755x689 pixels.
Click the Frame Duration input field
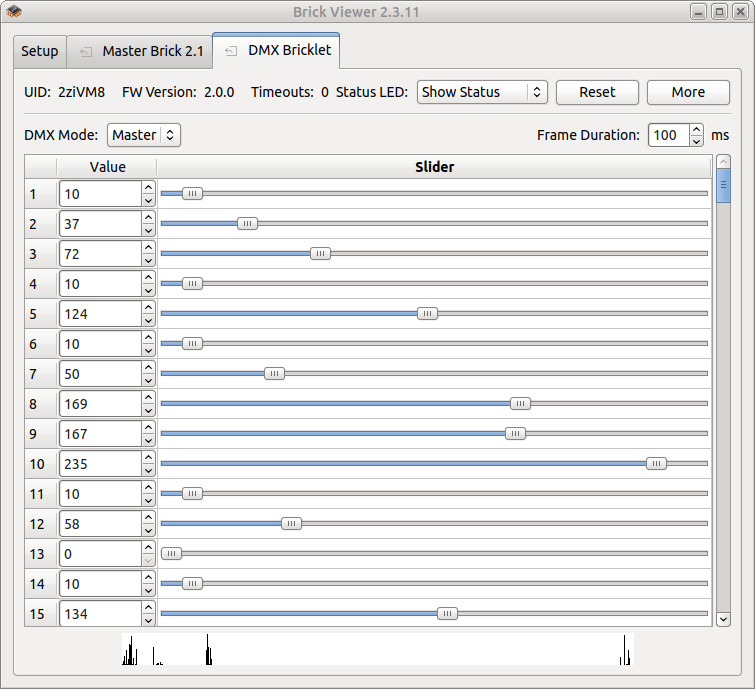(x=668, y=135)
